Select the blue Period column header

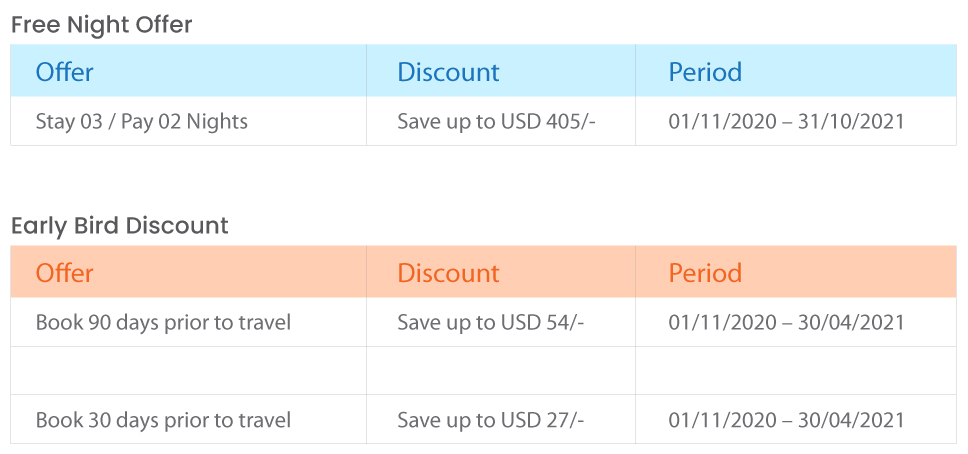796,70
